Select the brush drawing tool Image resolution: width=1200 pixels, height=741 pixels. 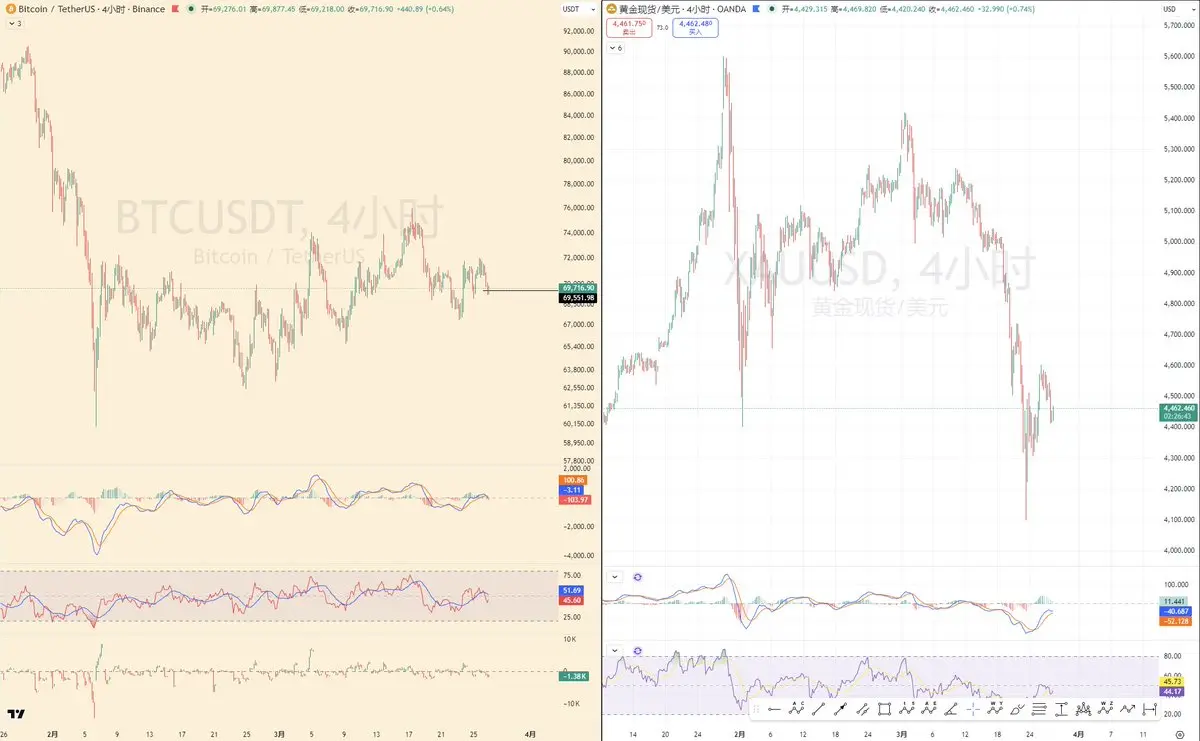pos(1017,709)
